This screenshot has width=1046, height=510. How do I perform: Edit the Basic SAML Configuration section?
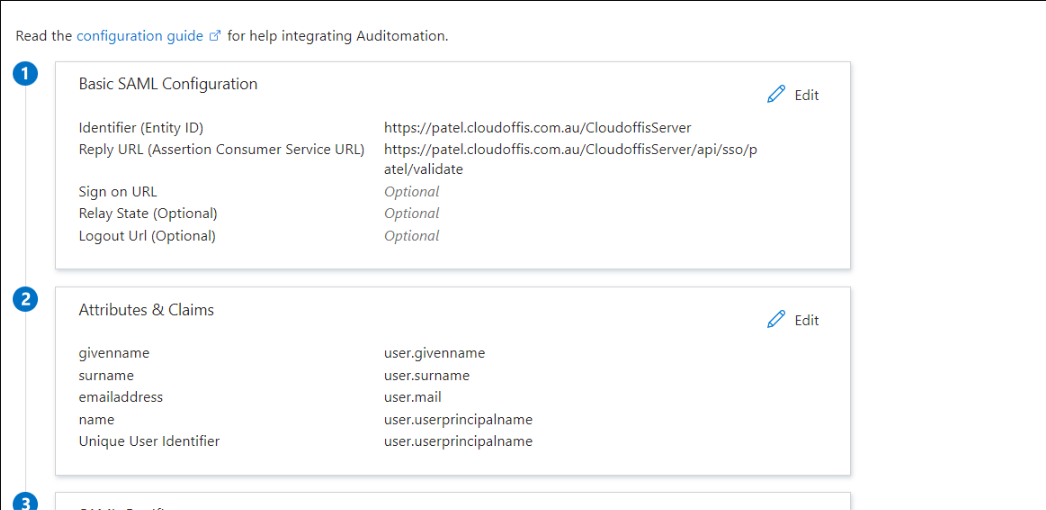tap(806, 95)
